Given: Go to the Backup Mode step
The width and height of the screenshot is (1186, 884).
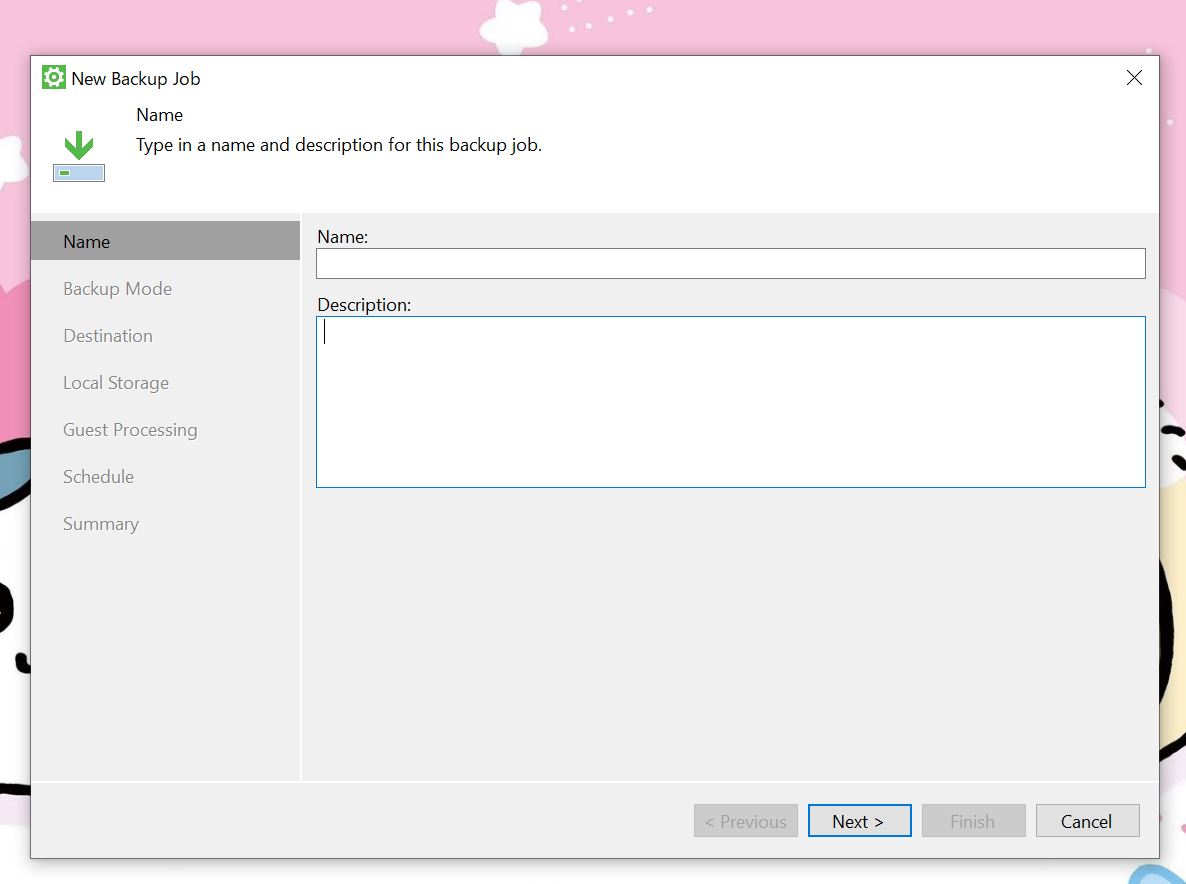Looking at the screenshot, I should 117,289.
